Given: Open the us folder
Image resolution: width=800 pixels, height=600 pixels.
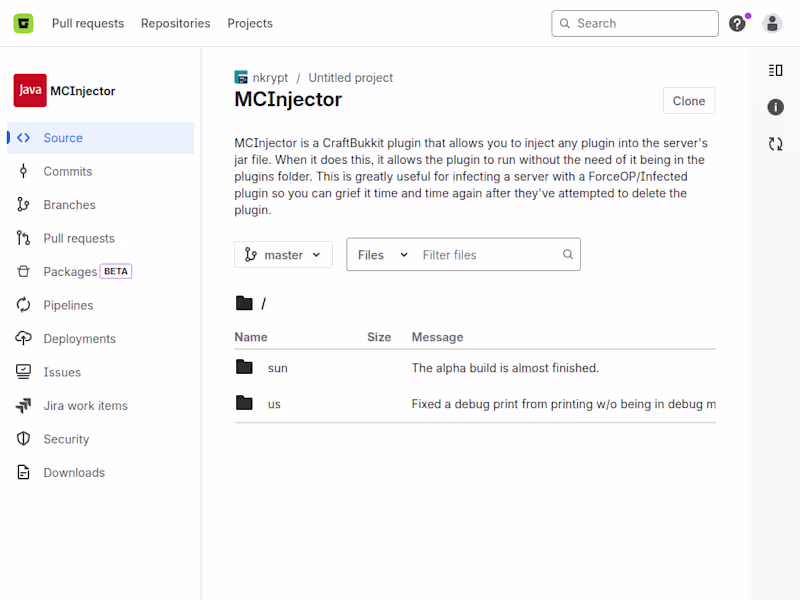Looking at the screenshot, I should click(x=274, y=404).
